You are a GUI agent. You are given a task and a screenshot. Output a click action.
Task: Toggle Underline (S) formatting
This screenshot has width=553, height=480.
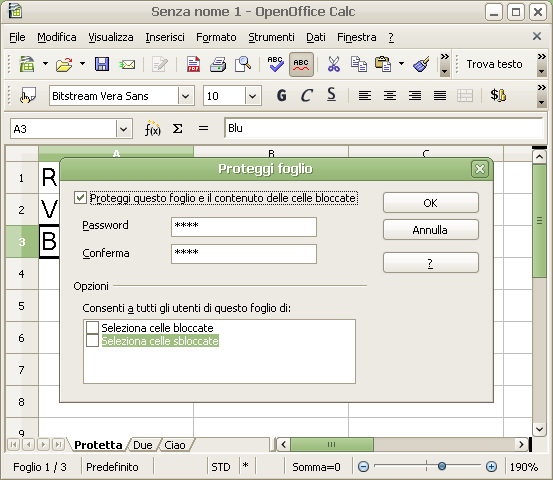(x=331, y=95)
